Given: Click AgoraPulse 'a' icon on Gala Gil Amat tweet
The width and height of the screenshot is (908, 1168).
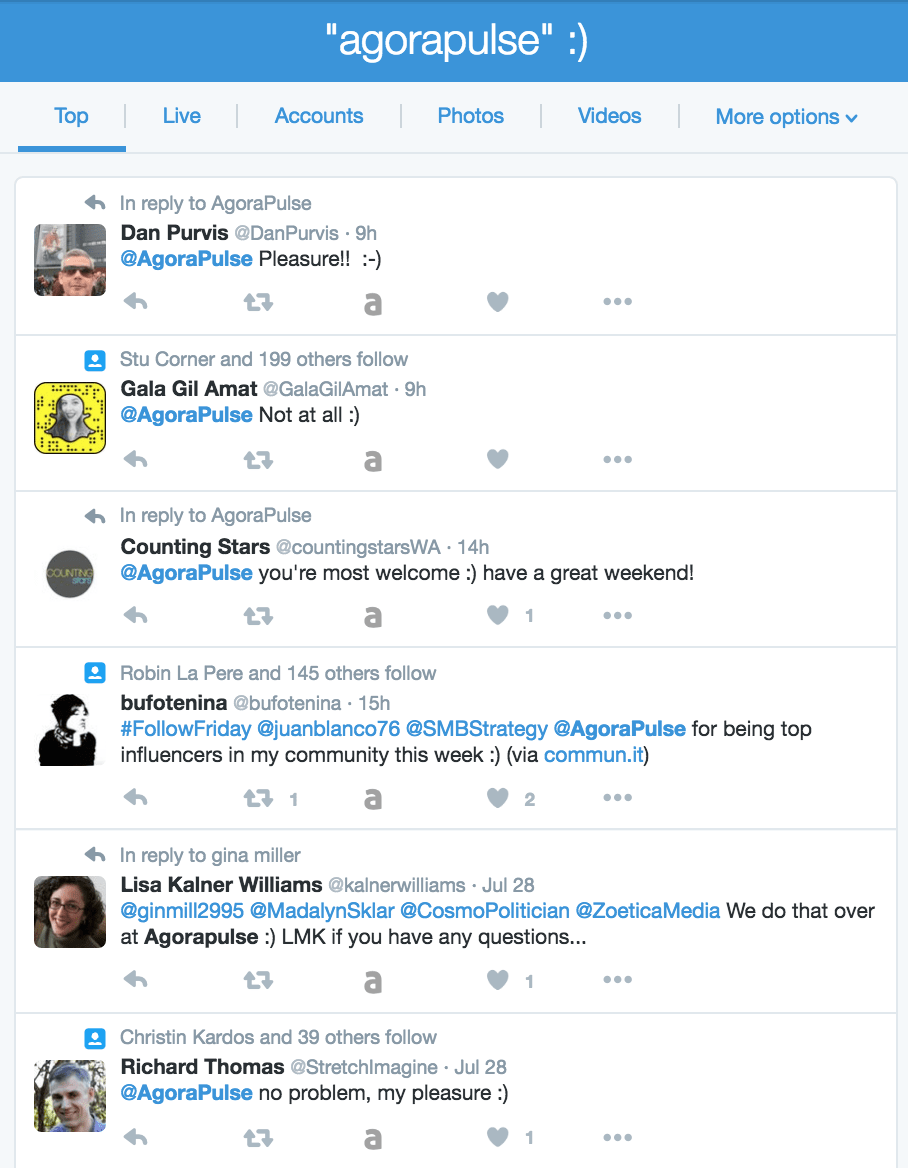Looking at the screenshot, I should (x=372, y=460).
